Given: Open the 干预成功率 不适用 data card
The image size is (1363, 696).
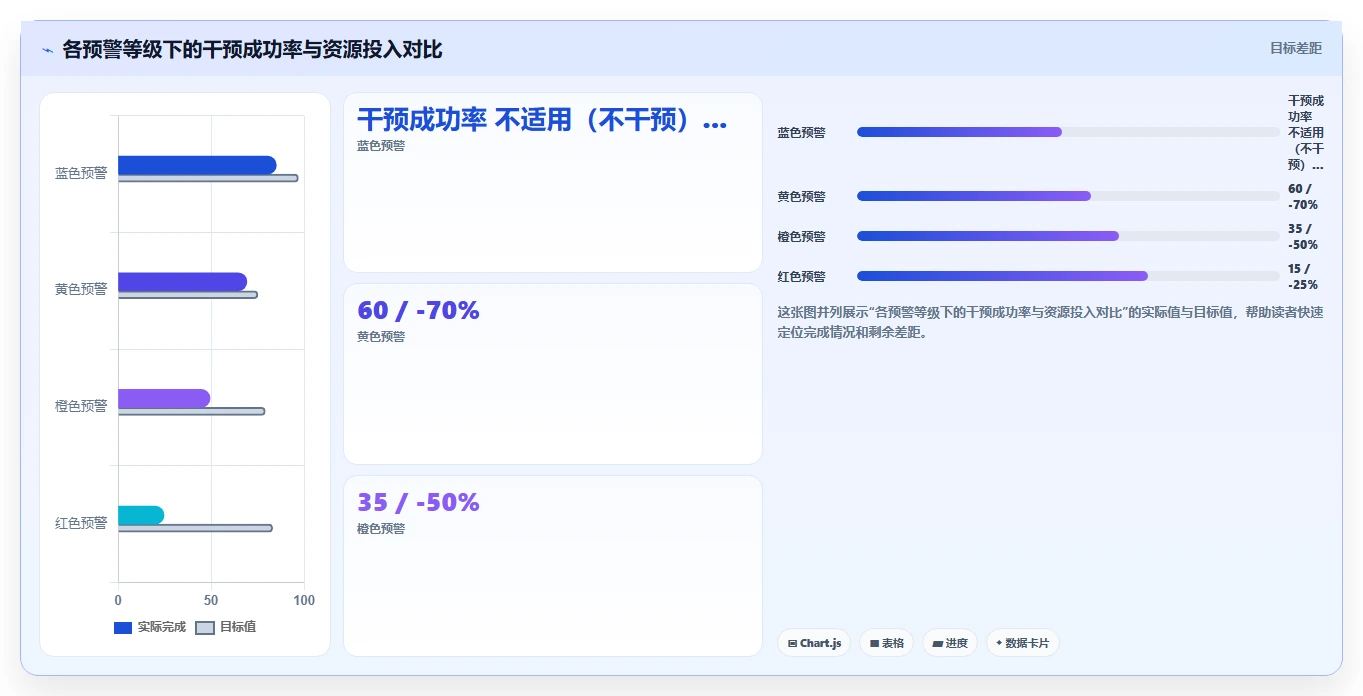Looking at the screenshot, I should pos(553,182).
